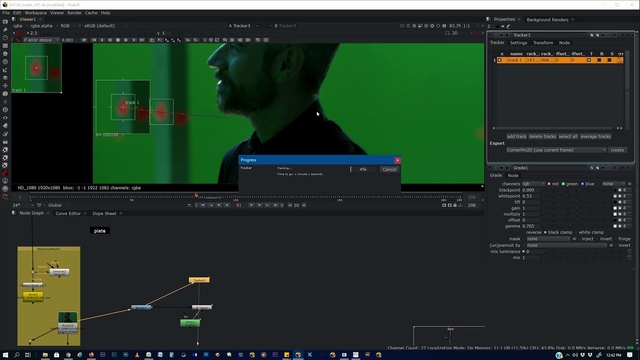Open the blackpoint color swatch
Image resolution: width=640 pixels, height=360 pixels.
tap(616, 190)
